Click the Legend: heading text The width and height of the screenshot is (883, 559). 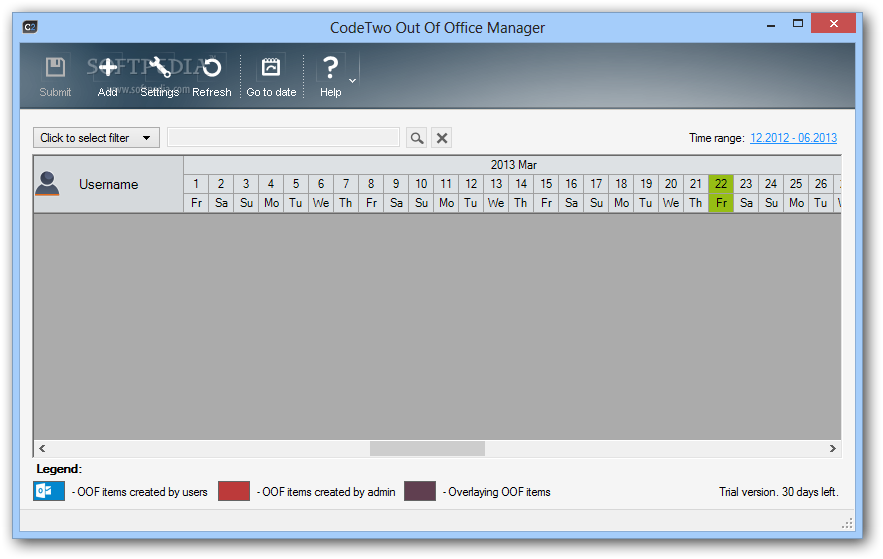click(x=59, y=469)
